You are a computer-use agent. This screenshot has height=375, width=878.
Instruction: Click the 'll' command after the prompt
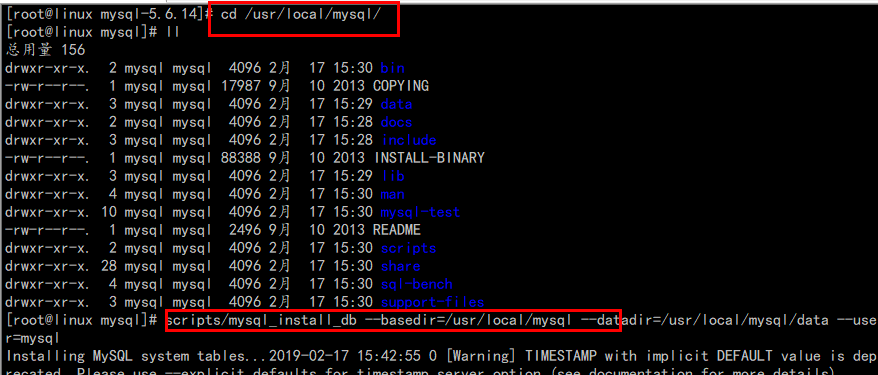pyautogui.click(x=173, y=32)
